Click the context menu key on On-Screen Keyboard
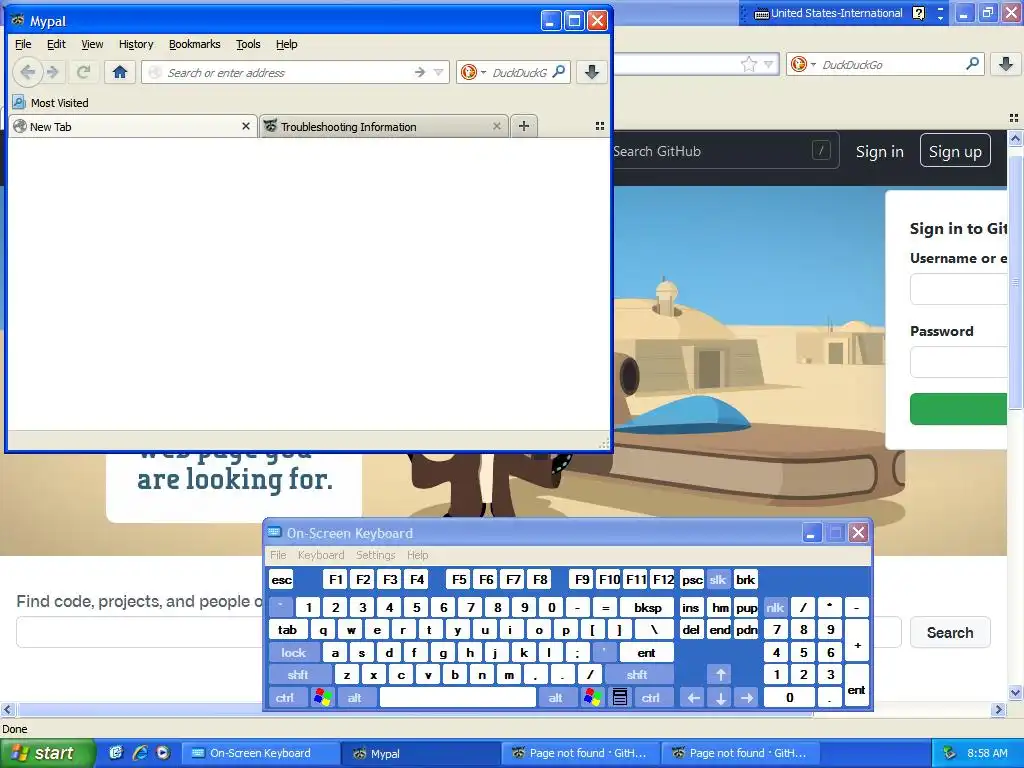 620,697
